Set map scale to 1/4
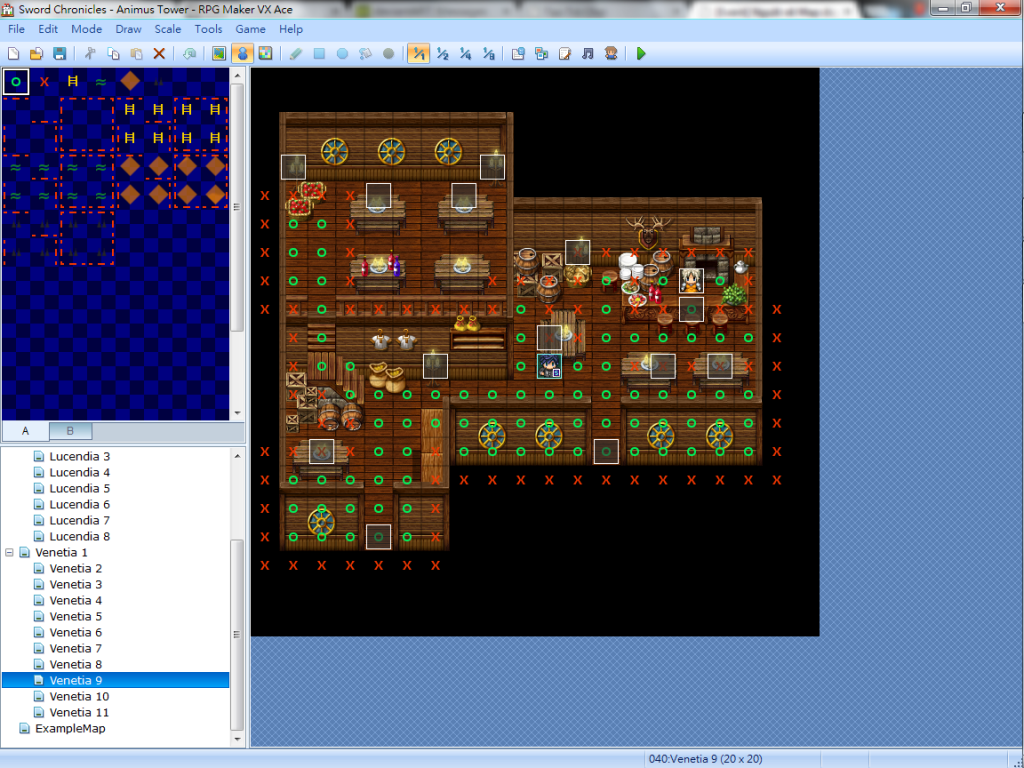Viewport: 1024px width, 768px height. pyautogui.click(x=465, y=54)
